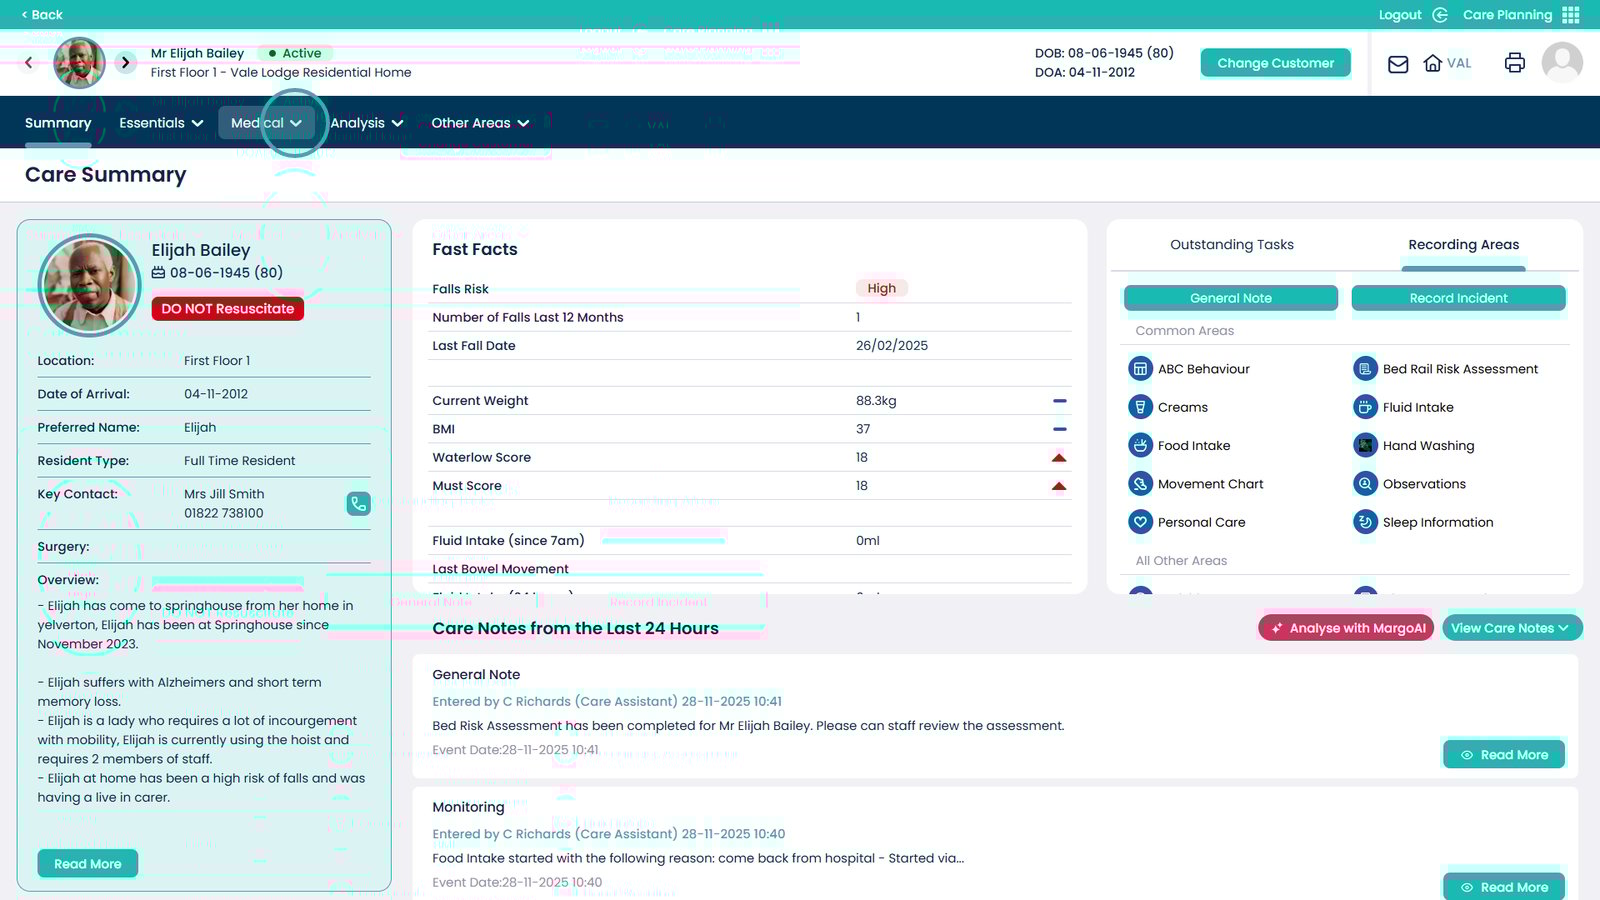
Task: Go to next resident arrow
Action: click(x=125, y=63)
